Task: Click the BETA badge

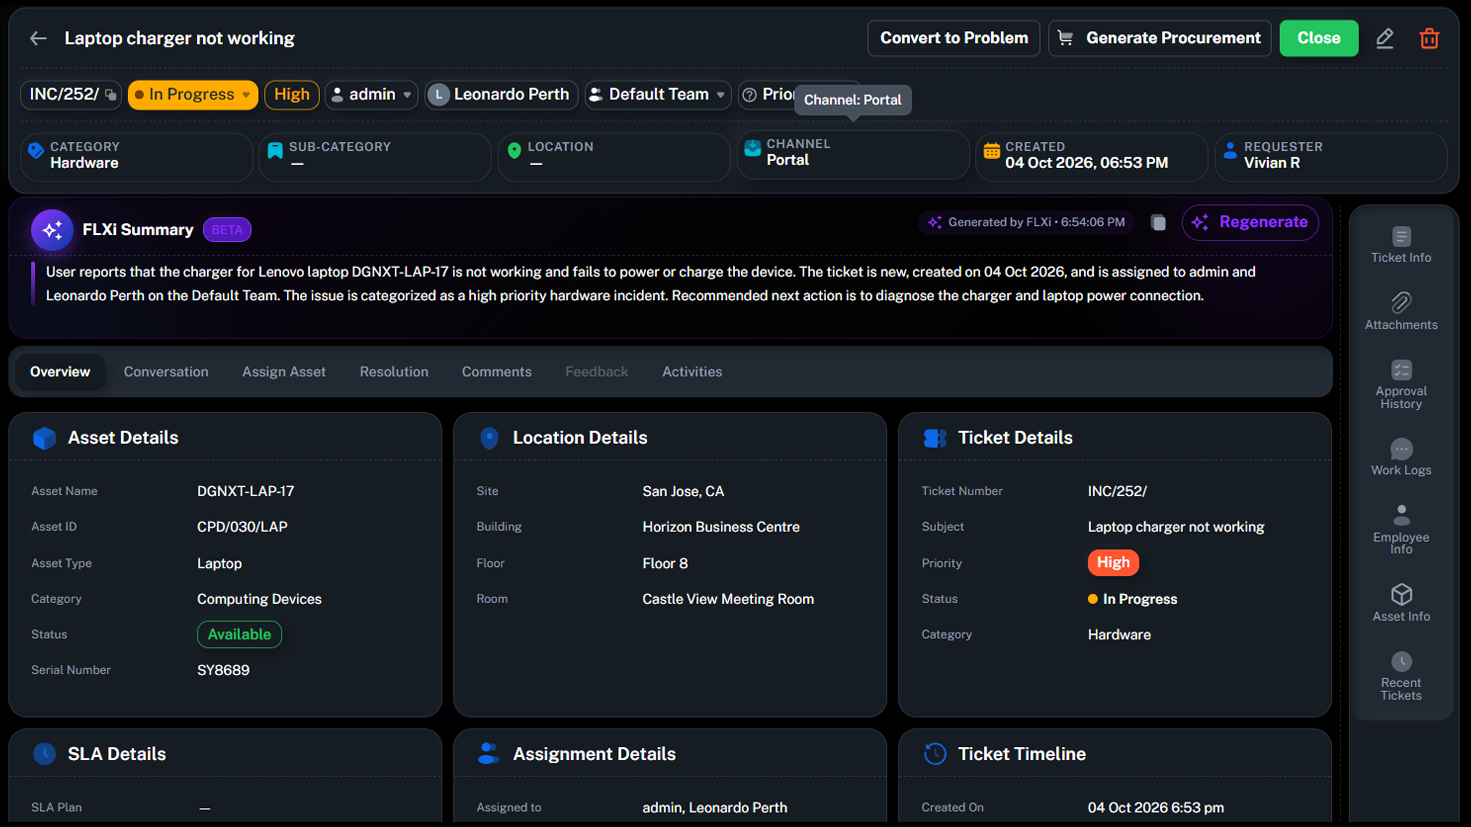Action: (x=227, y=230)
